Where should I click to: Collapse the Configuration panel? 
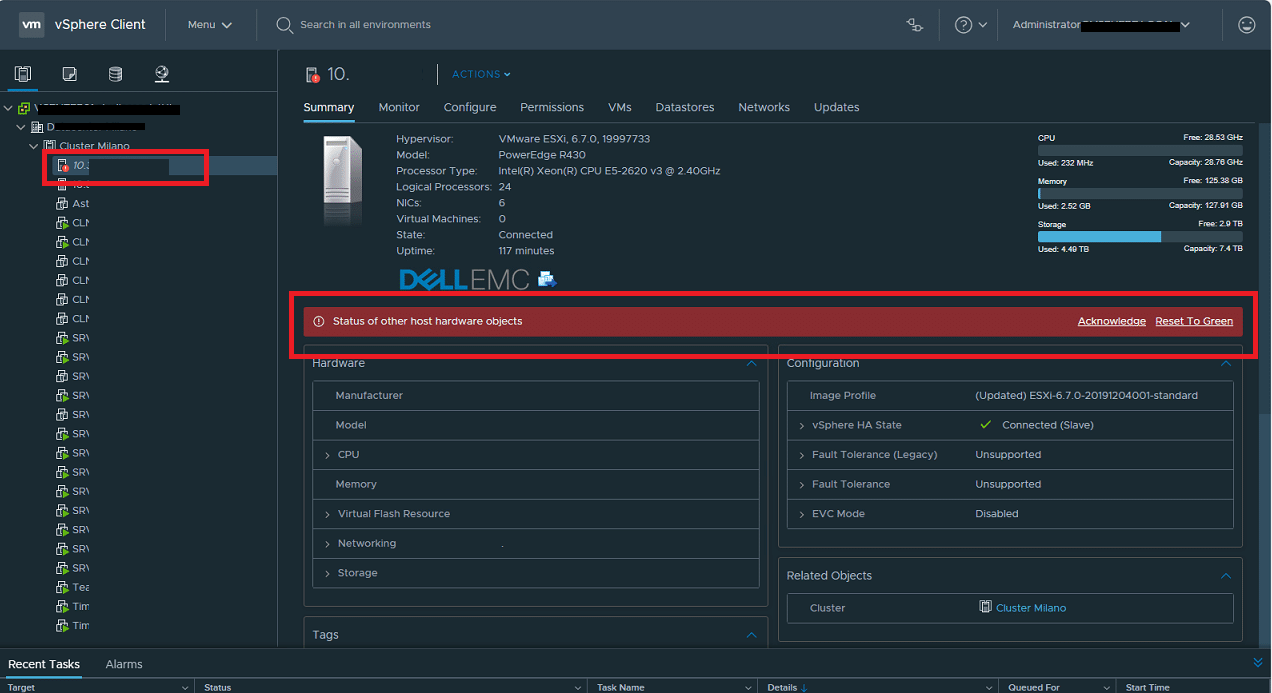1226,363
